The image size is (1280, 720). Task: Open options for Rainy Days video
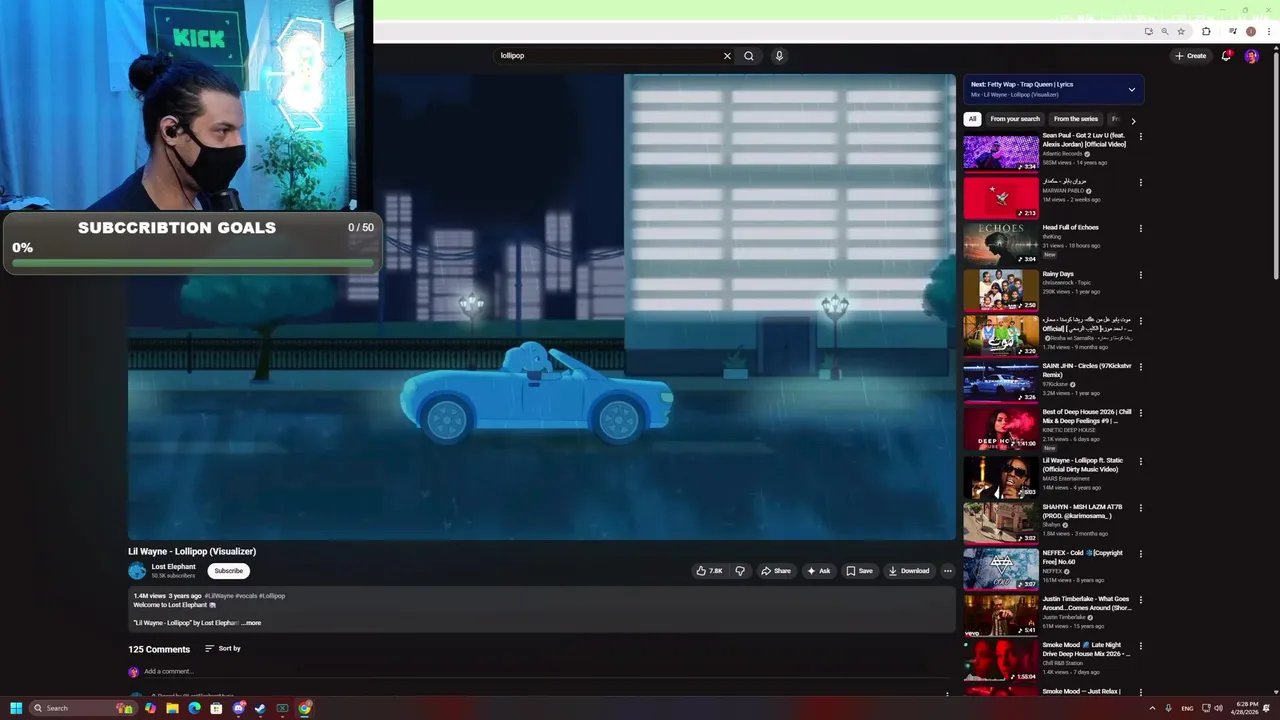[1141, 275]
